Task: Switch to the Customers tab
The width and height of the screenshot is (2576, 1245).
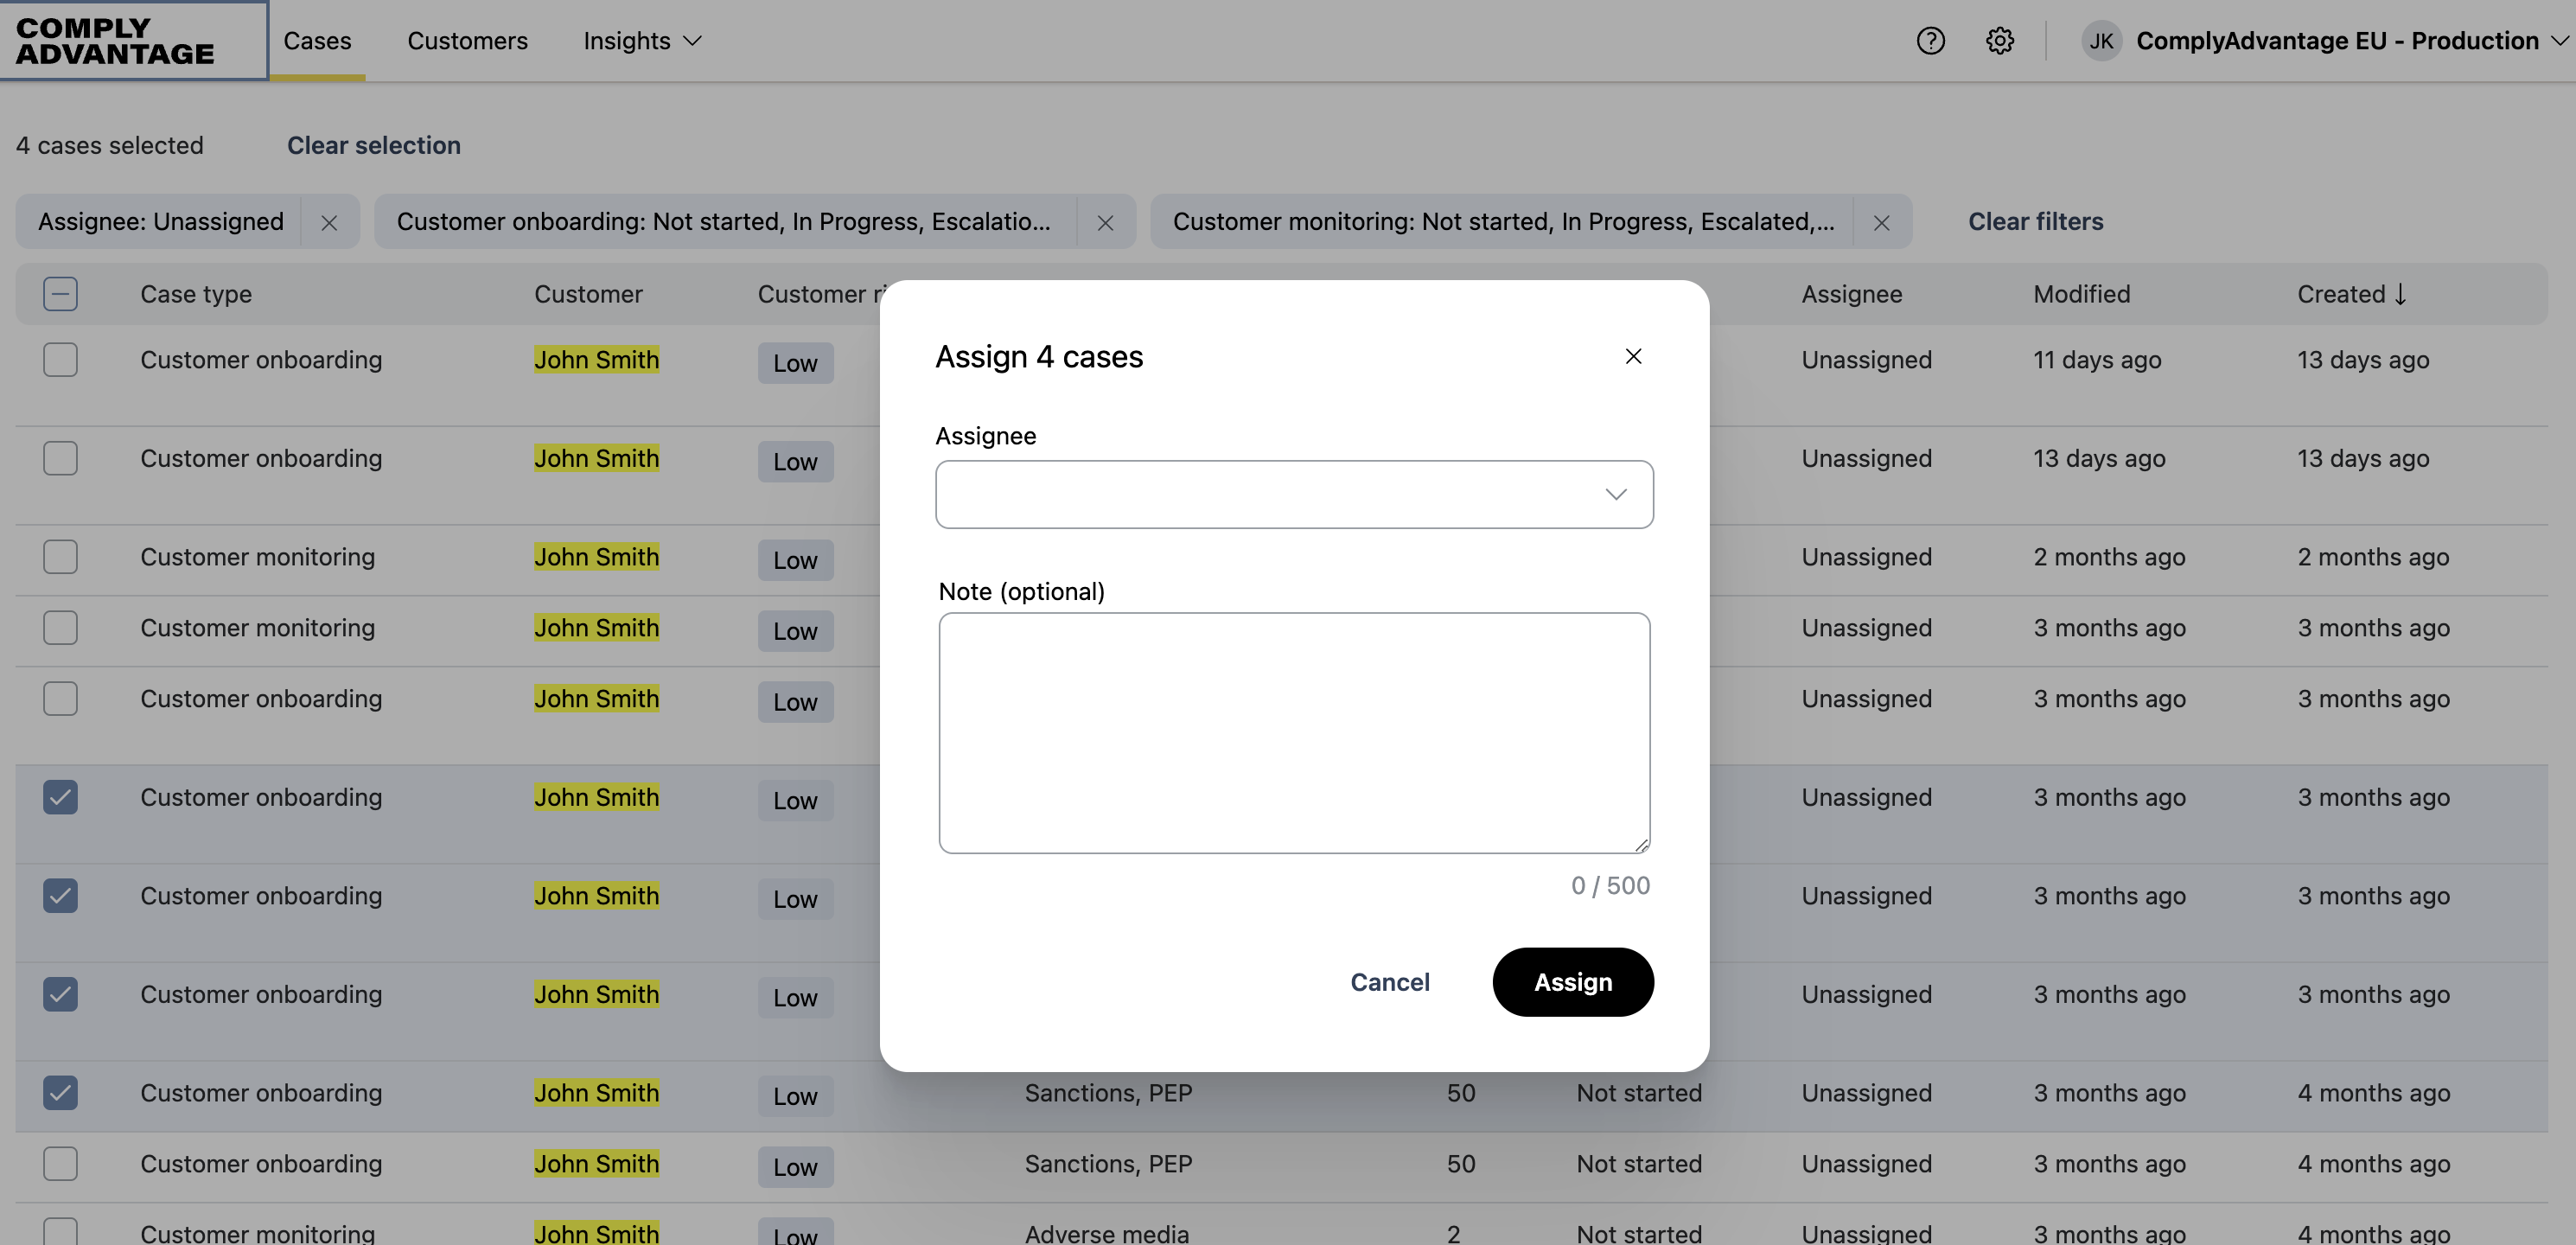Action: point(467,41)
